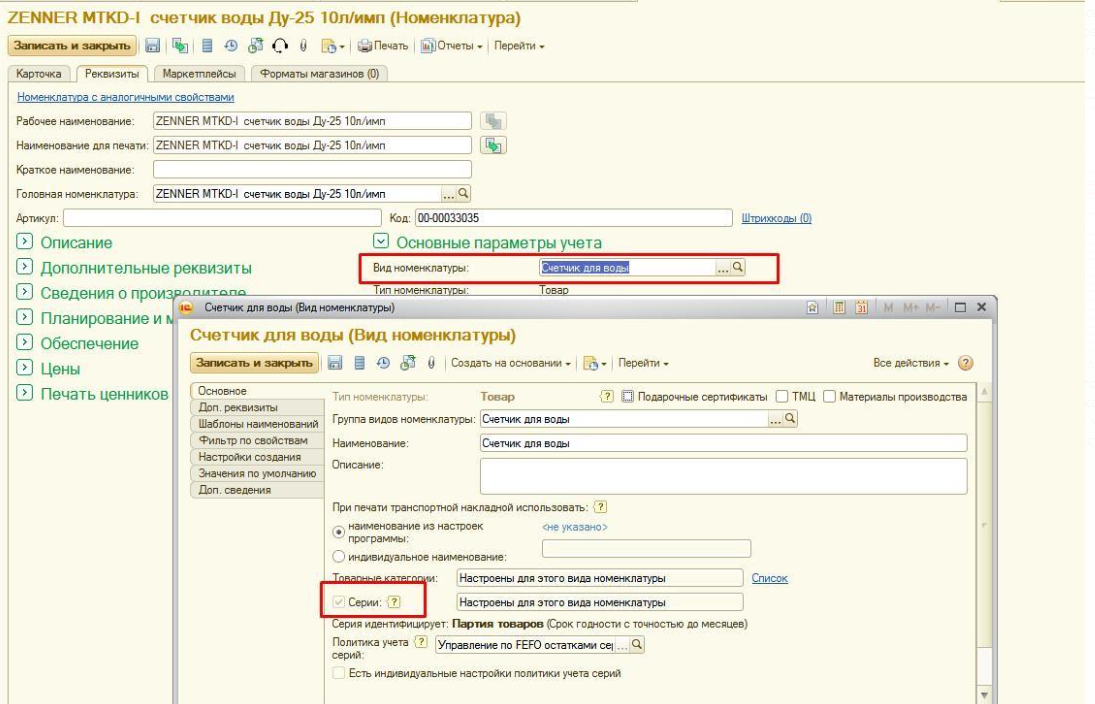Click the save diskette icon in dialog toolbar

(x=335, y=363)
